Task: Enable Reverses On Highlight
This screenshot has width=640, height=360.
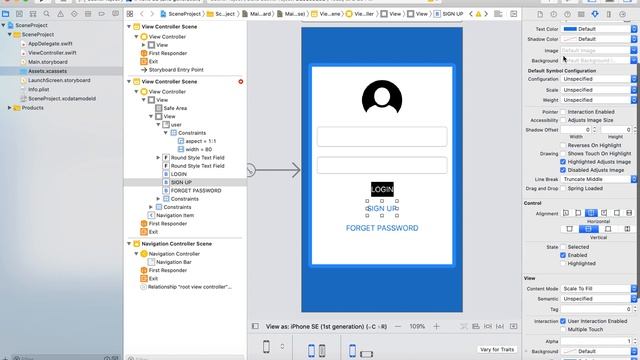Action: click(x=563, y=145)
